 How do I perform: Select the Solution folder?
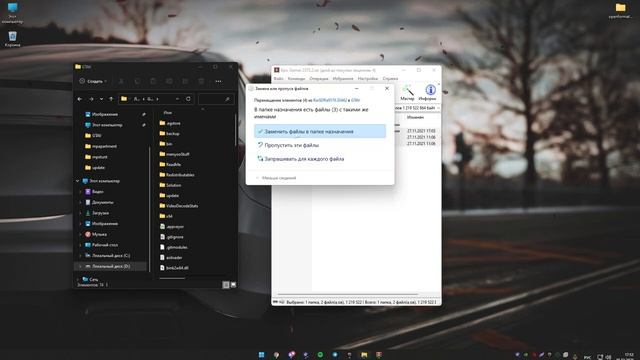[x=173, y=185]
